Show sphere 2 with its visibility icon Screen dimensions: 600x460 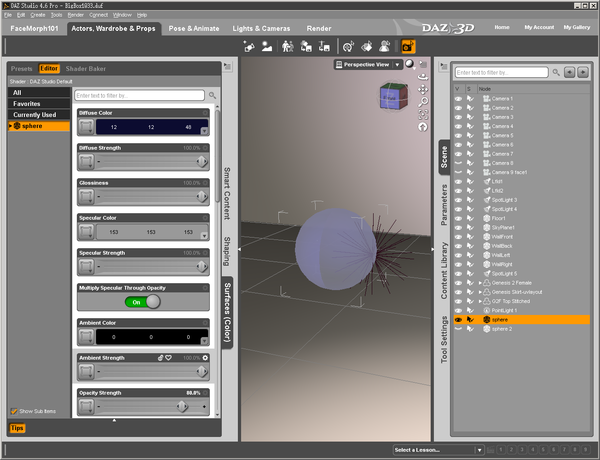458,329
